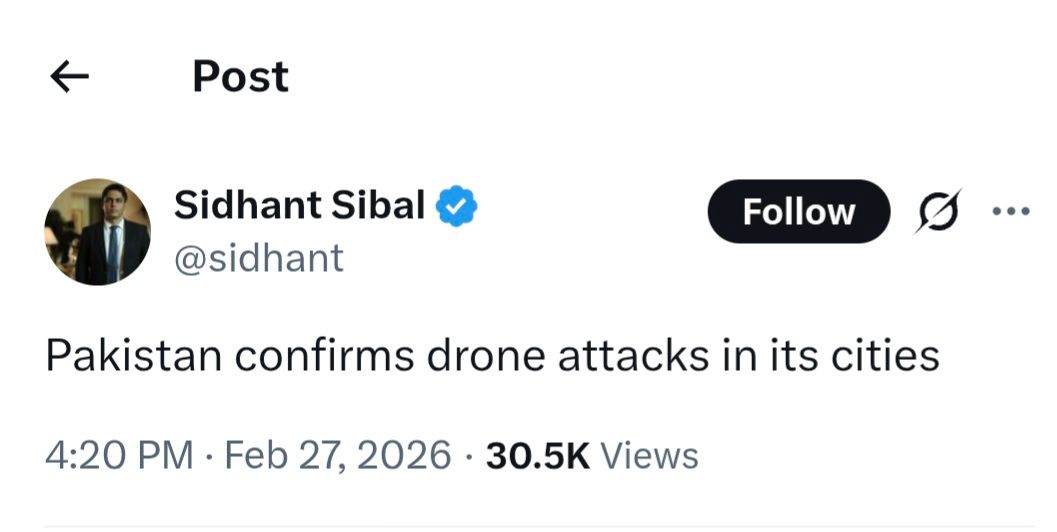Open Sidhant Sibal's profile picture

point(97,233)
